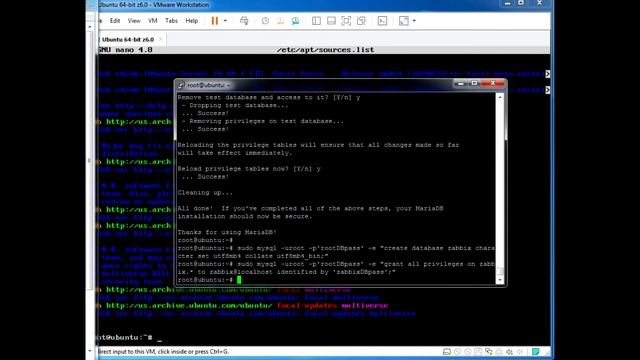Click the network adapter status icon
Screen dimensions: 640x360
pos(489,351)
